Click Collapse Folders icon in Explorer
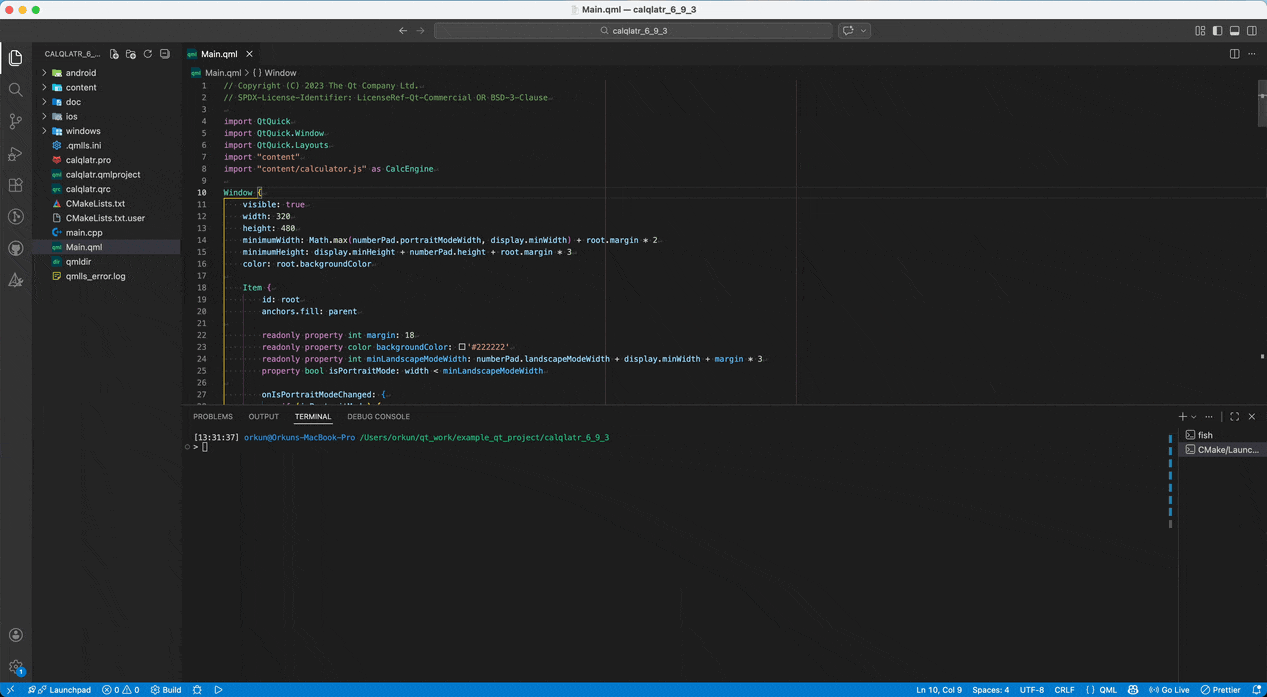1267x697 pixels. [164, 54]
